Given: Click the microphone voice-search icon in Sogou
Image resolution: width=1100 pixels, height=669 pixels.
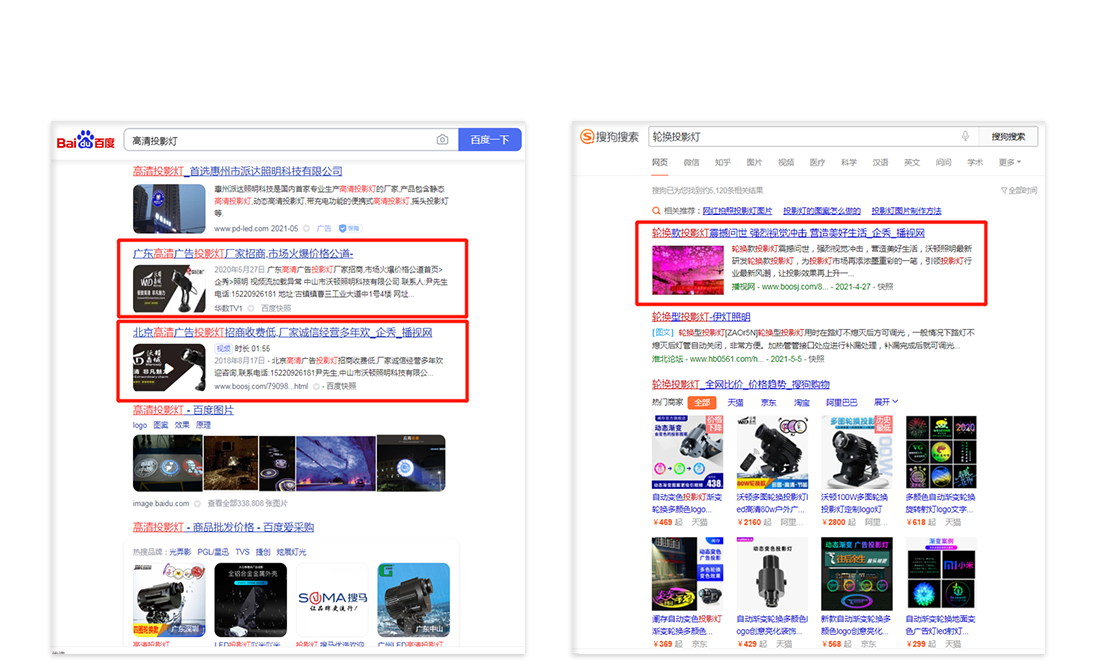Looking at the screenshot, I should pos(965,136).
